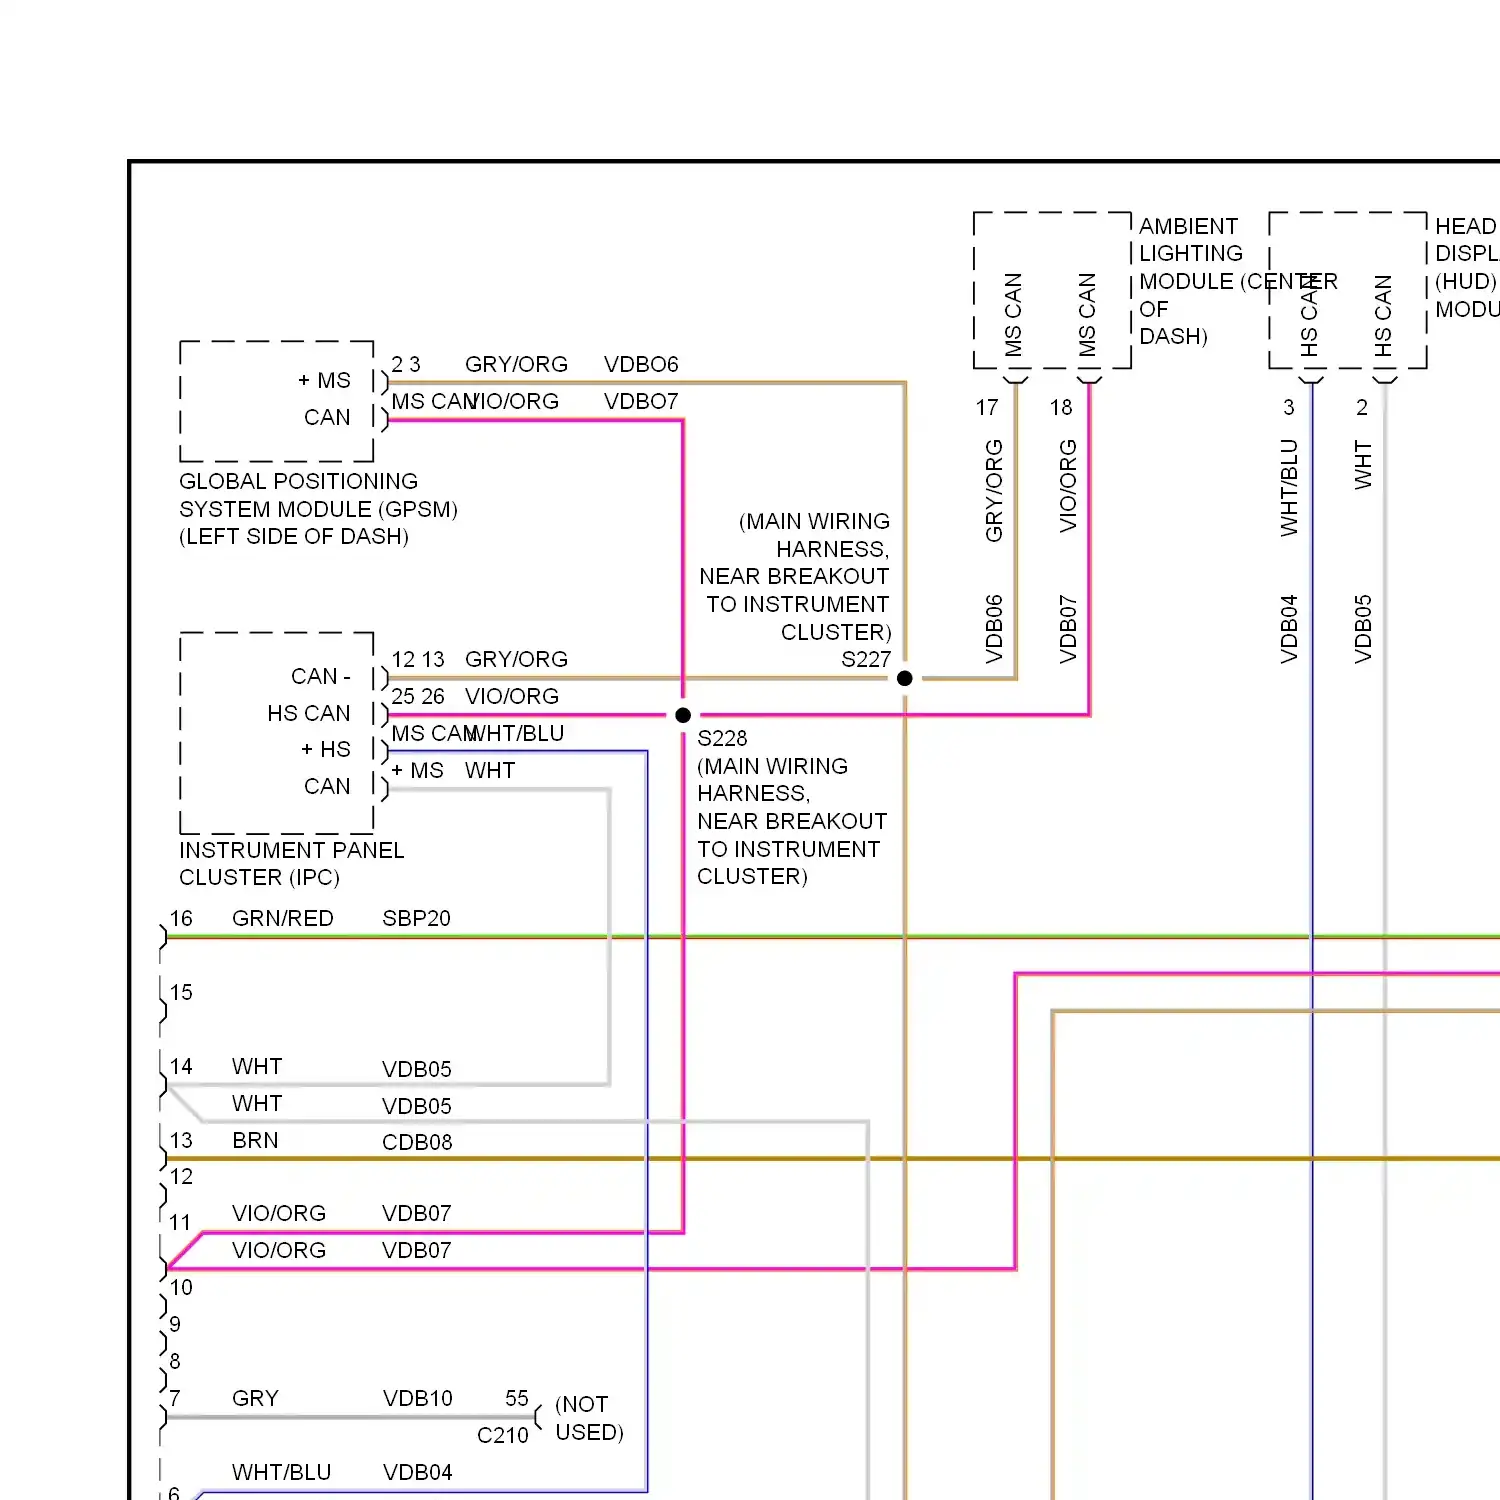Select the vertical VDB06 circuit code
Screen dimensions: 1500x1500
pyautogui.click(x=994, y=629)
